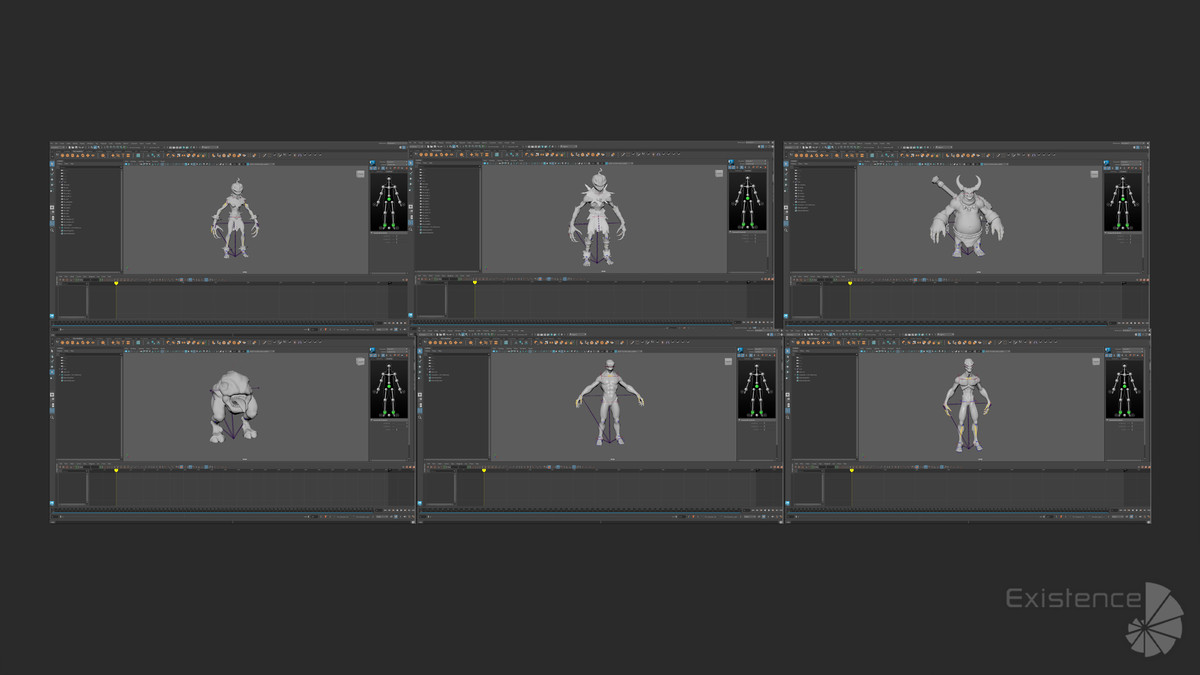The image size is (1200, 675).
Task: Click the yellow time marker in the four-legged beast window
Action: point(116,469)
